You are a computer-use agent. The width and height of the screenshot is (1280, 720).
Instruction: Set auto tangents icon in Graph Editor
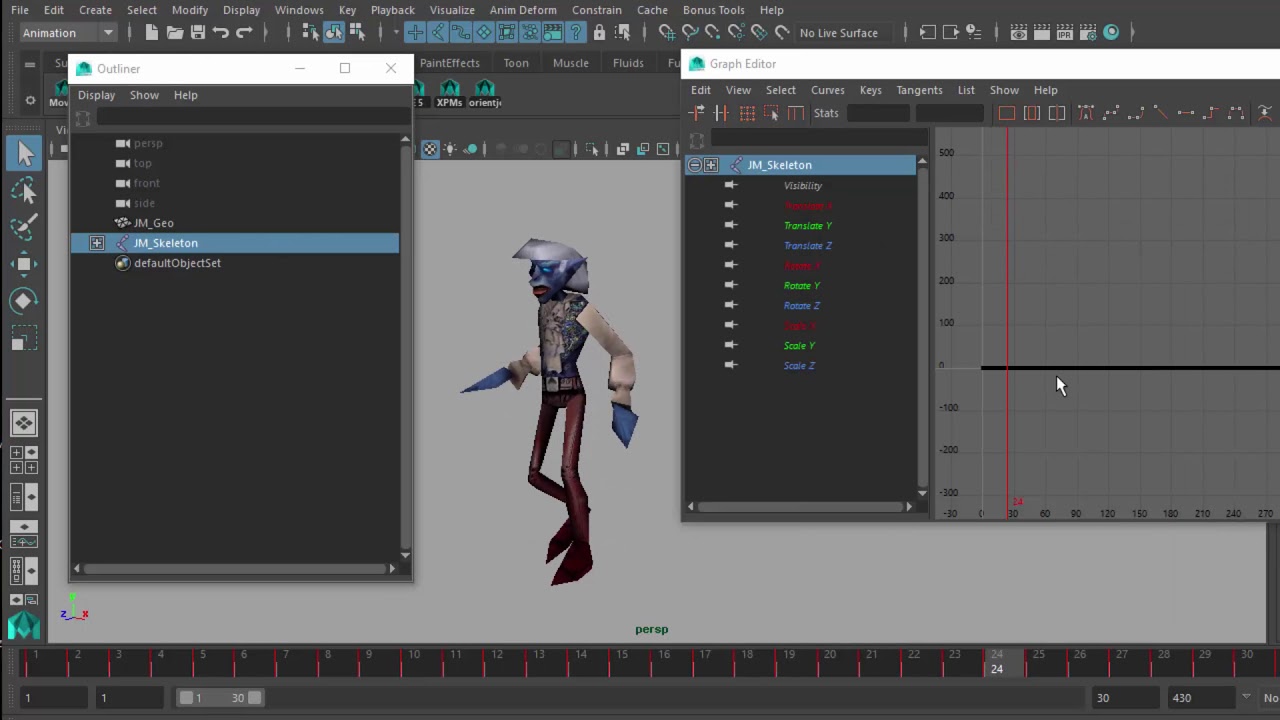click(1086, 114)
